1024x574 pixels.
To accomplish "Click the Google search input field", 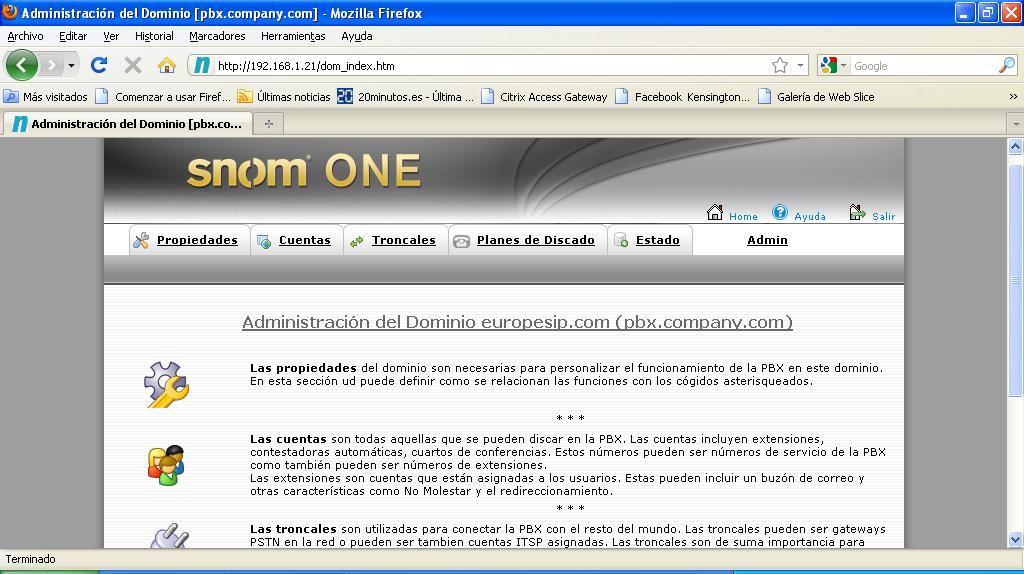I will pyautogui.click(x=922, y=66).
